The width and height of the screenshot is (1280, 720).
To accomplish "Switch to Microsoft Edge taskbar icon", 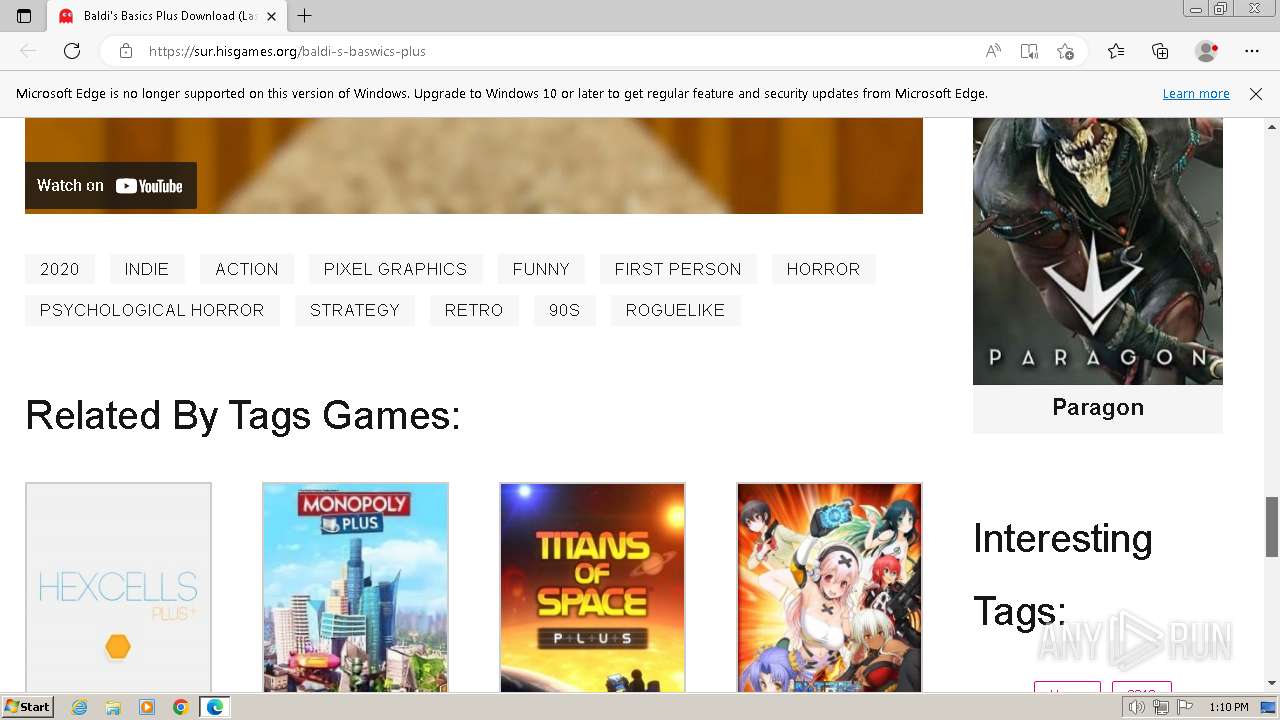I will [x=215, y=707].
